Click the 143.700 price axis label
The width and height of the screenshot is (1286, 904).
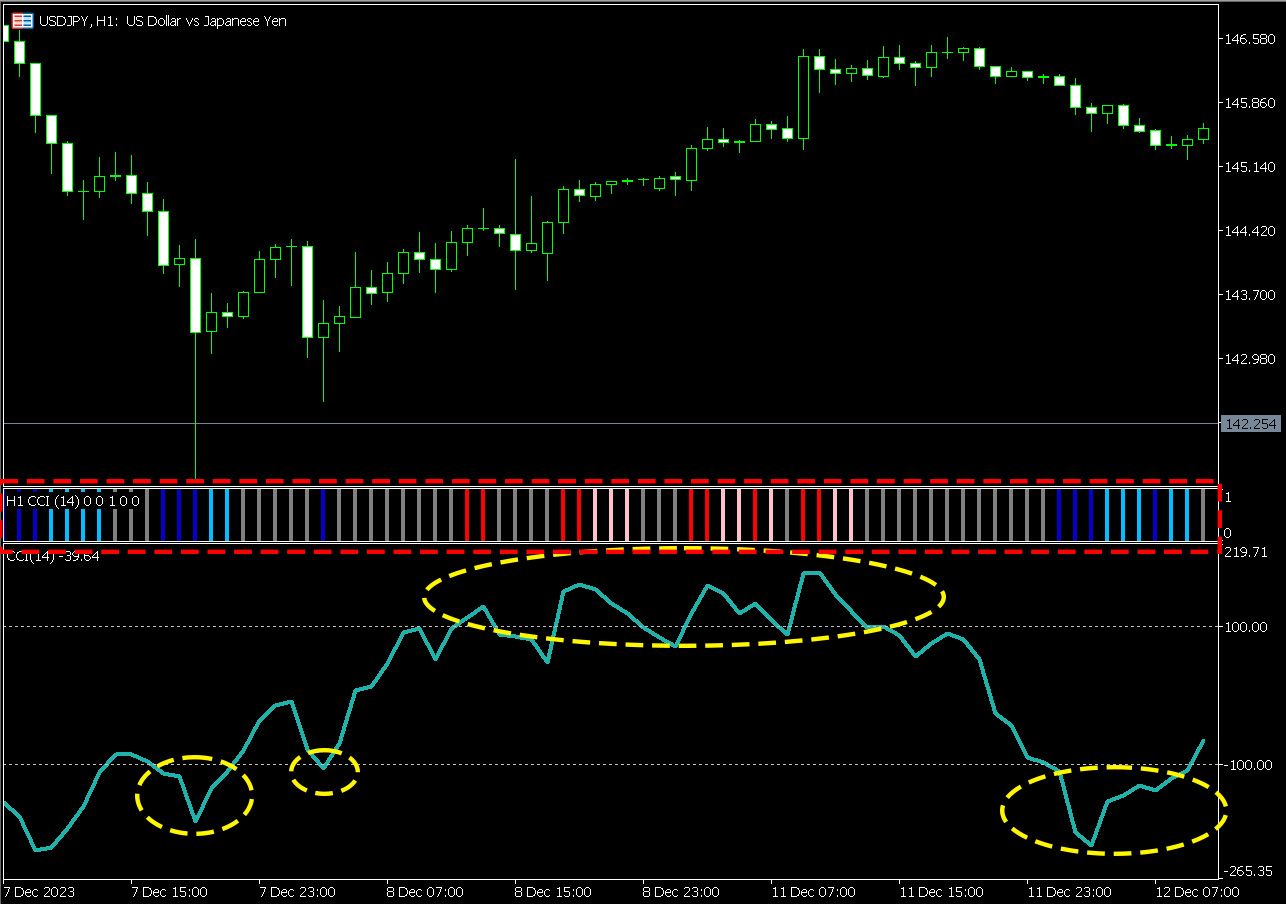pyautogui.click(x=1249, y=295)
